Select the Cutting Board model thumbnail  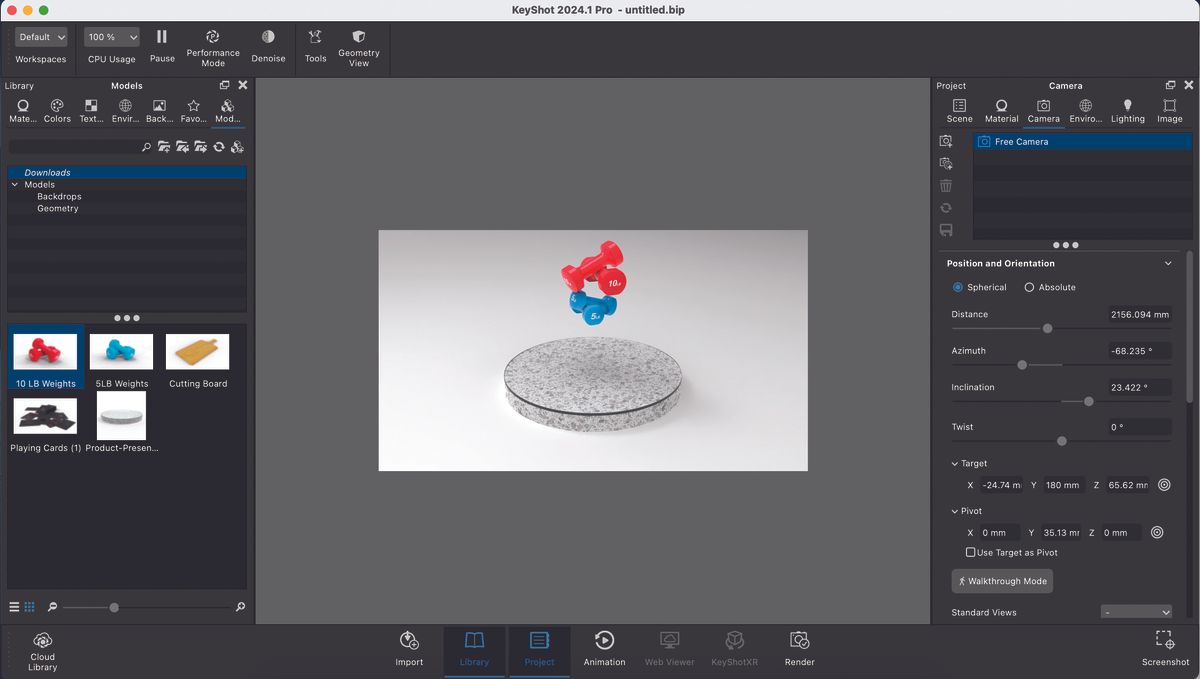(x=197, y=350)
